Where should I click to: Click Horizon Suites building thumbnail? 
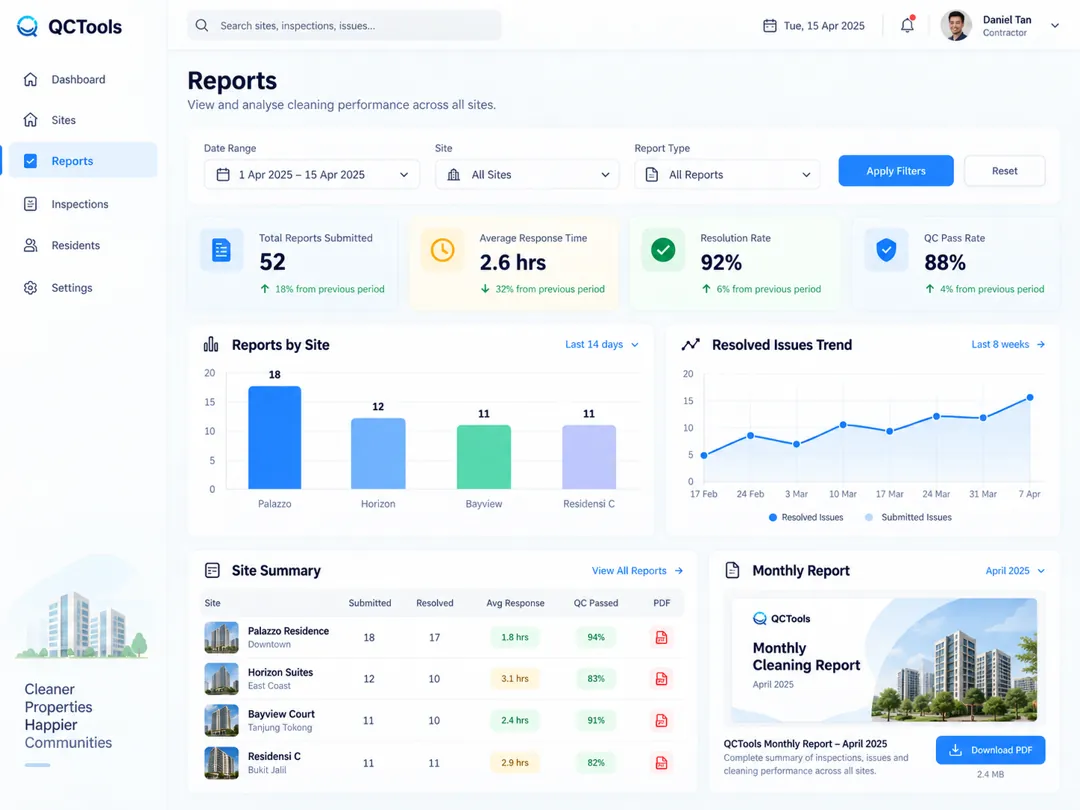point(222,679)
